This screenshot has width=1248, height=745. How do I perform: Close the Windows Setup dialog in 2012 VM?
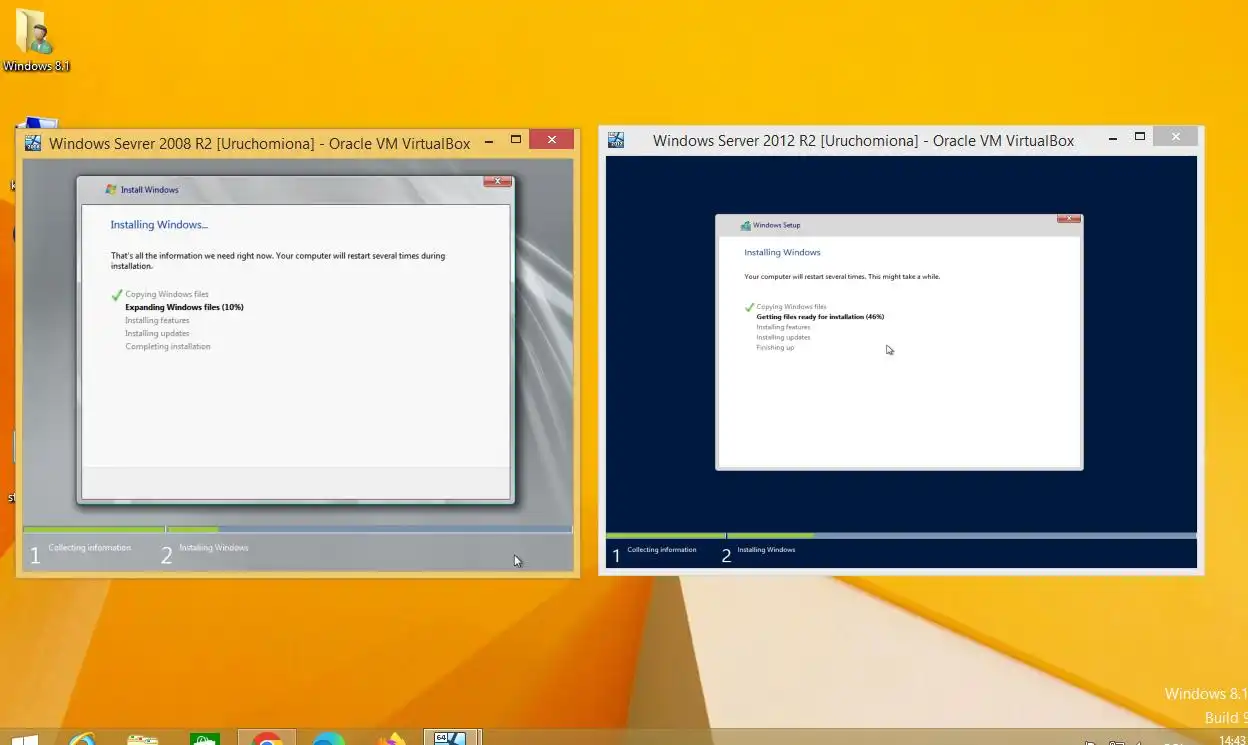coord(1068,218)
